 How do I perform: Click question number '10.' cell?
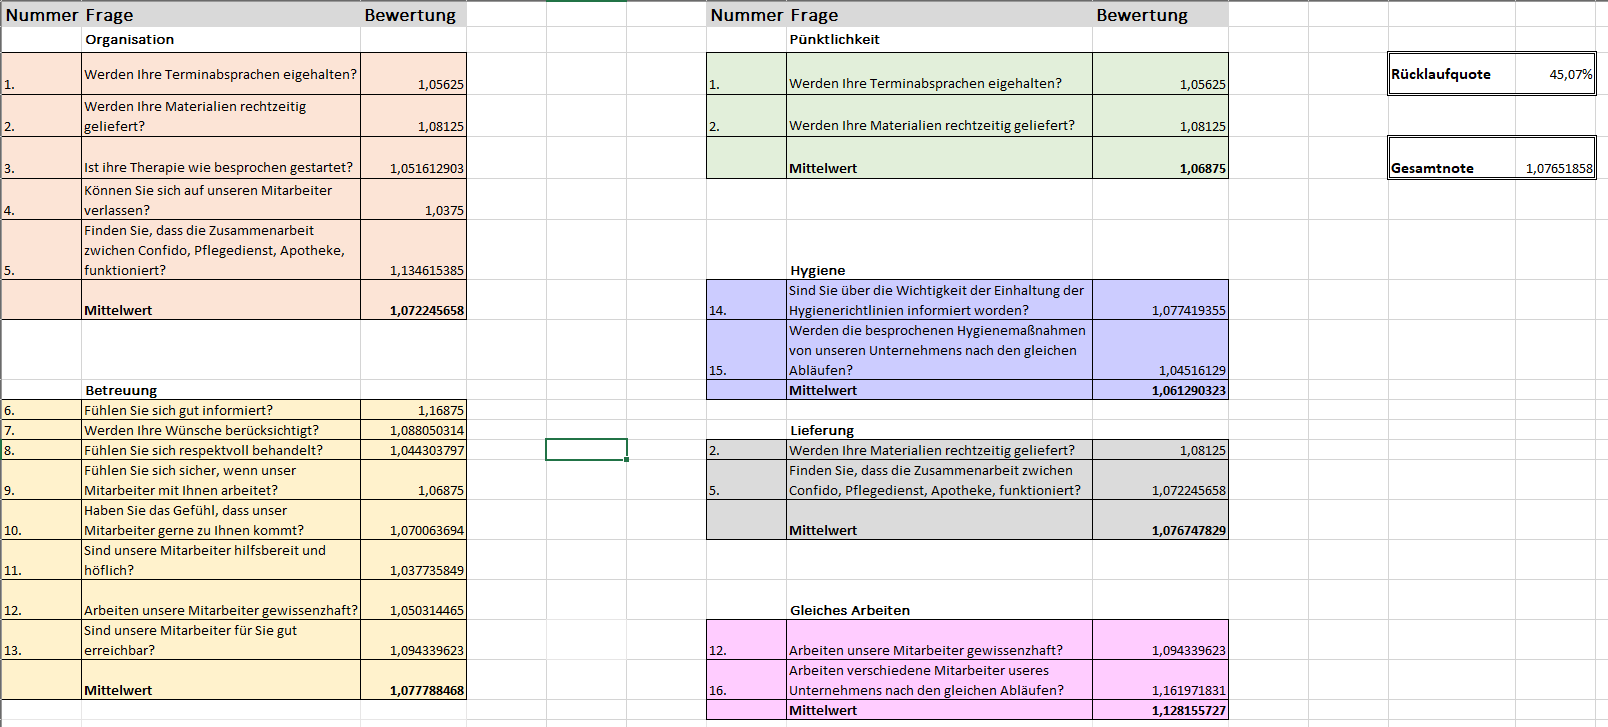click(41, 520)
